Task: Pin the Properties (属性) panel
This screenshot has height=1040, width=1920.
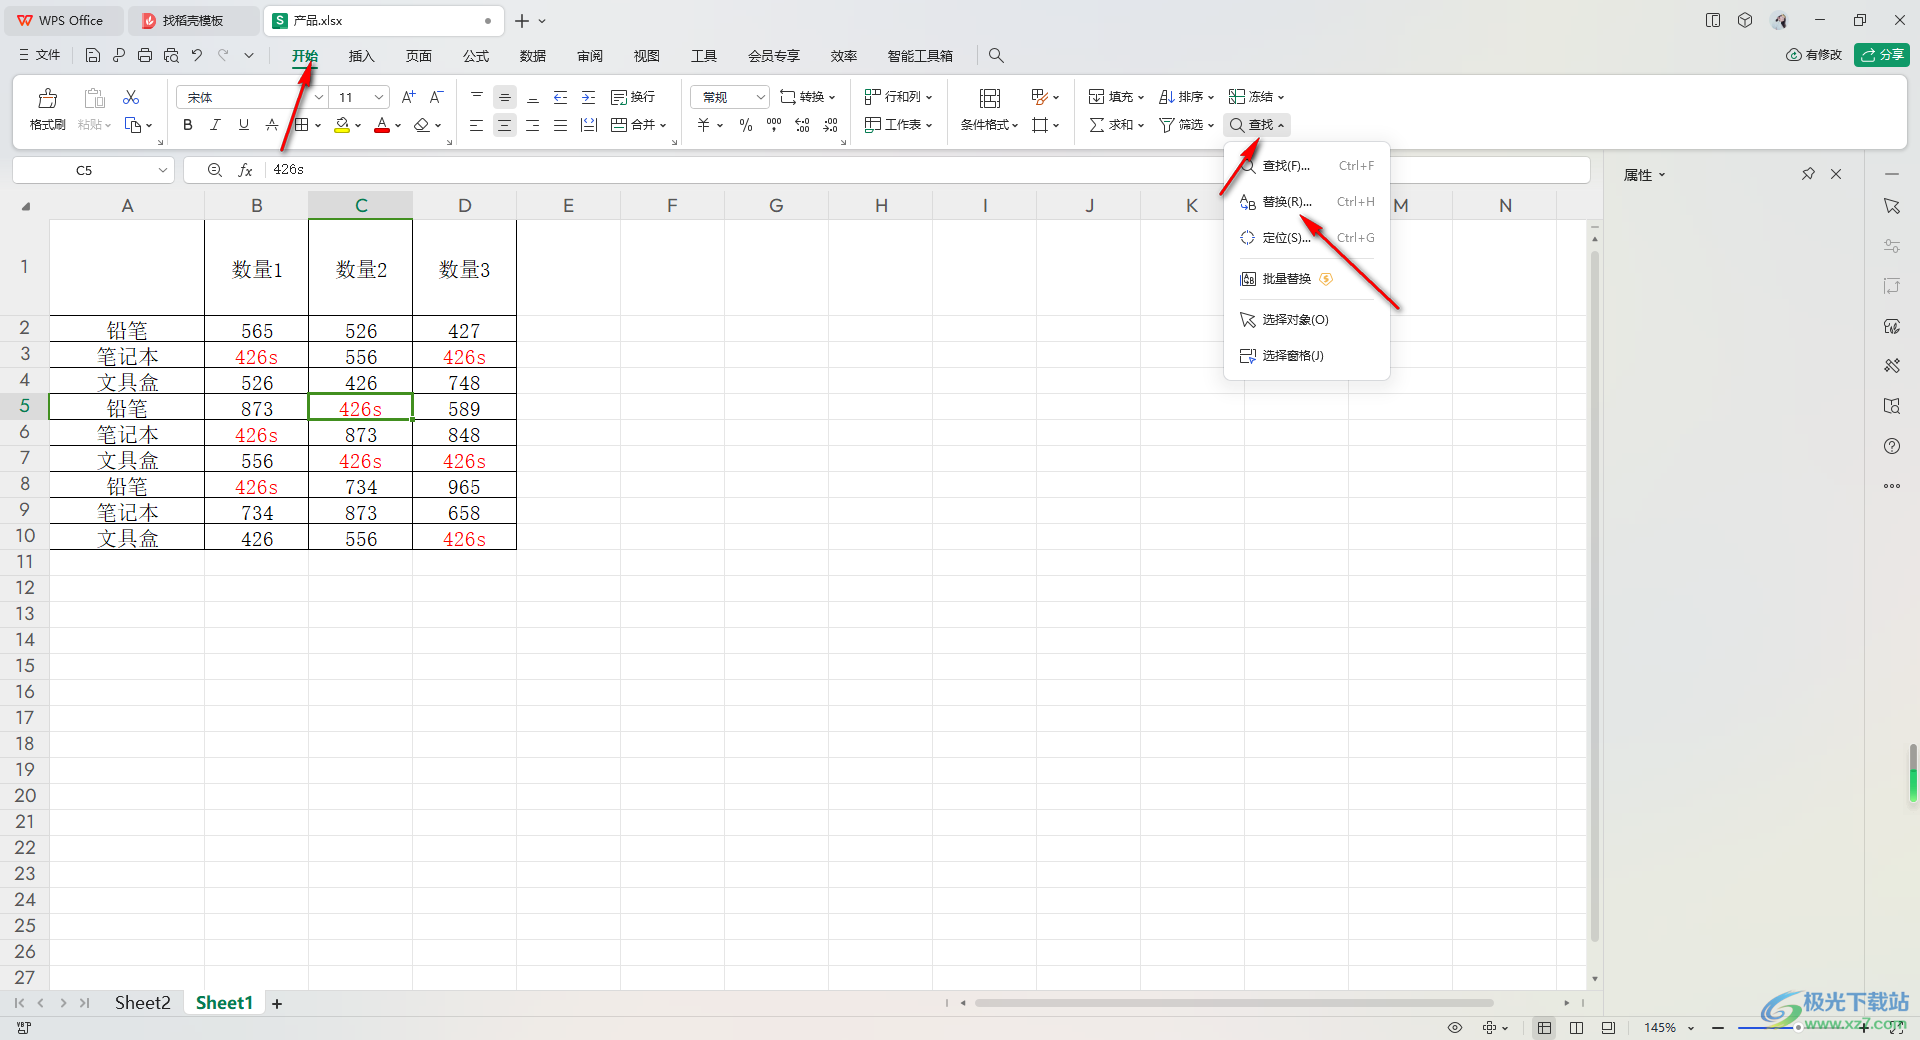Action: (1808, 174)
